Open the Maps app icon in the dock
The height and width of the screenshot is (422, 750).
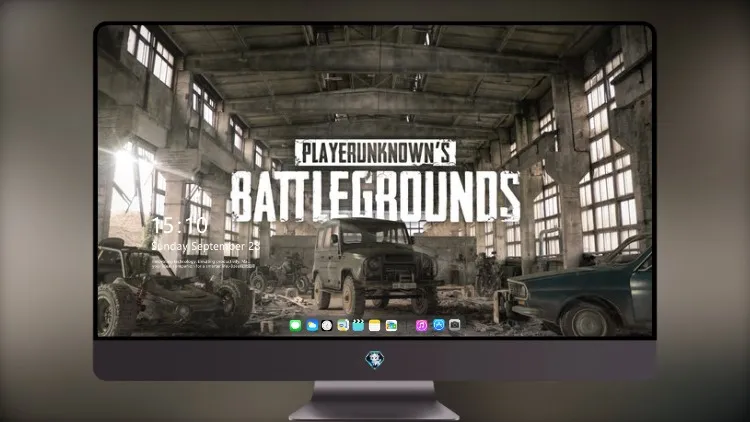(x=343, y=325)
